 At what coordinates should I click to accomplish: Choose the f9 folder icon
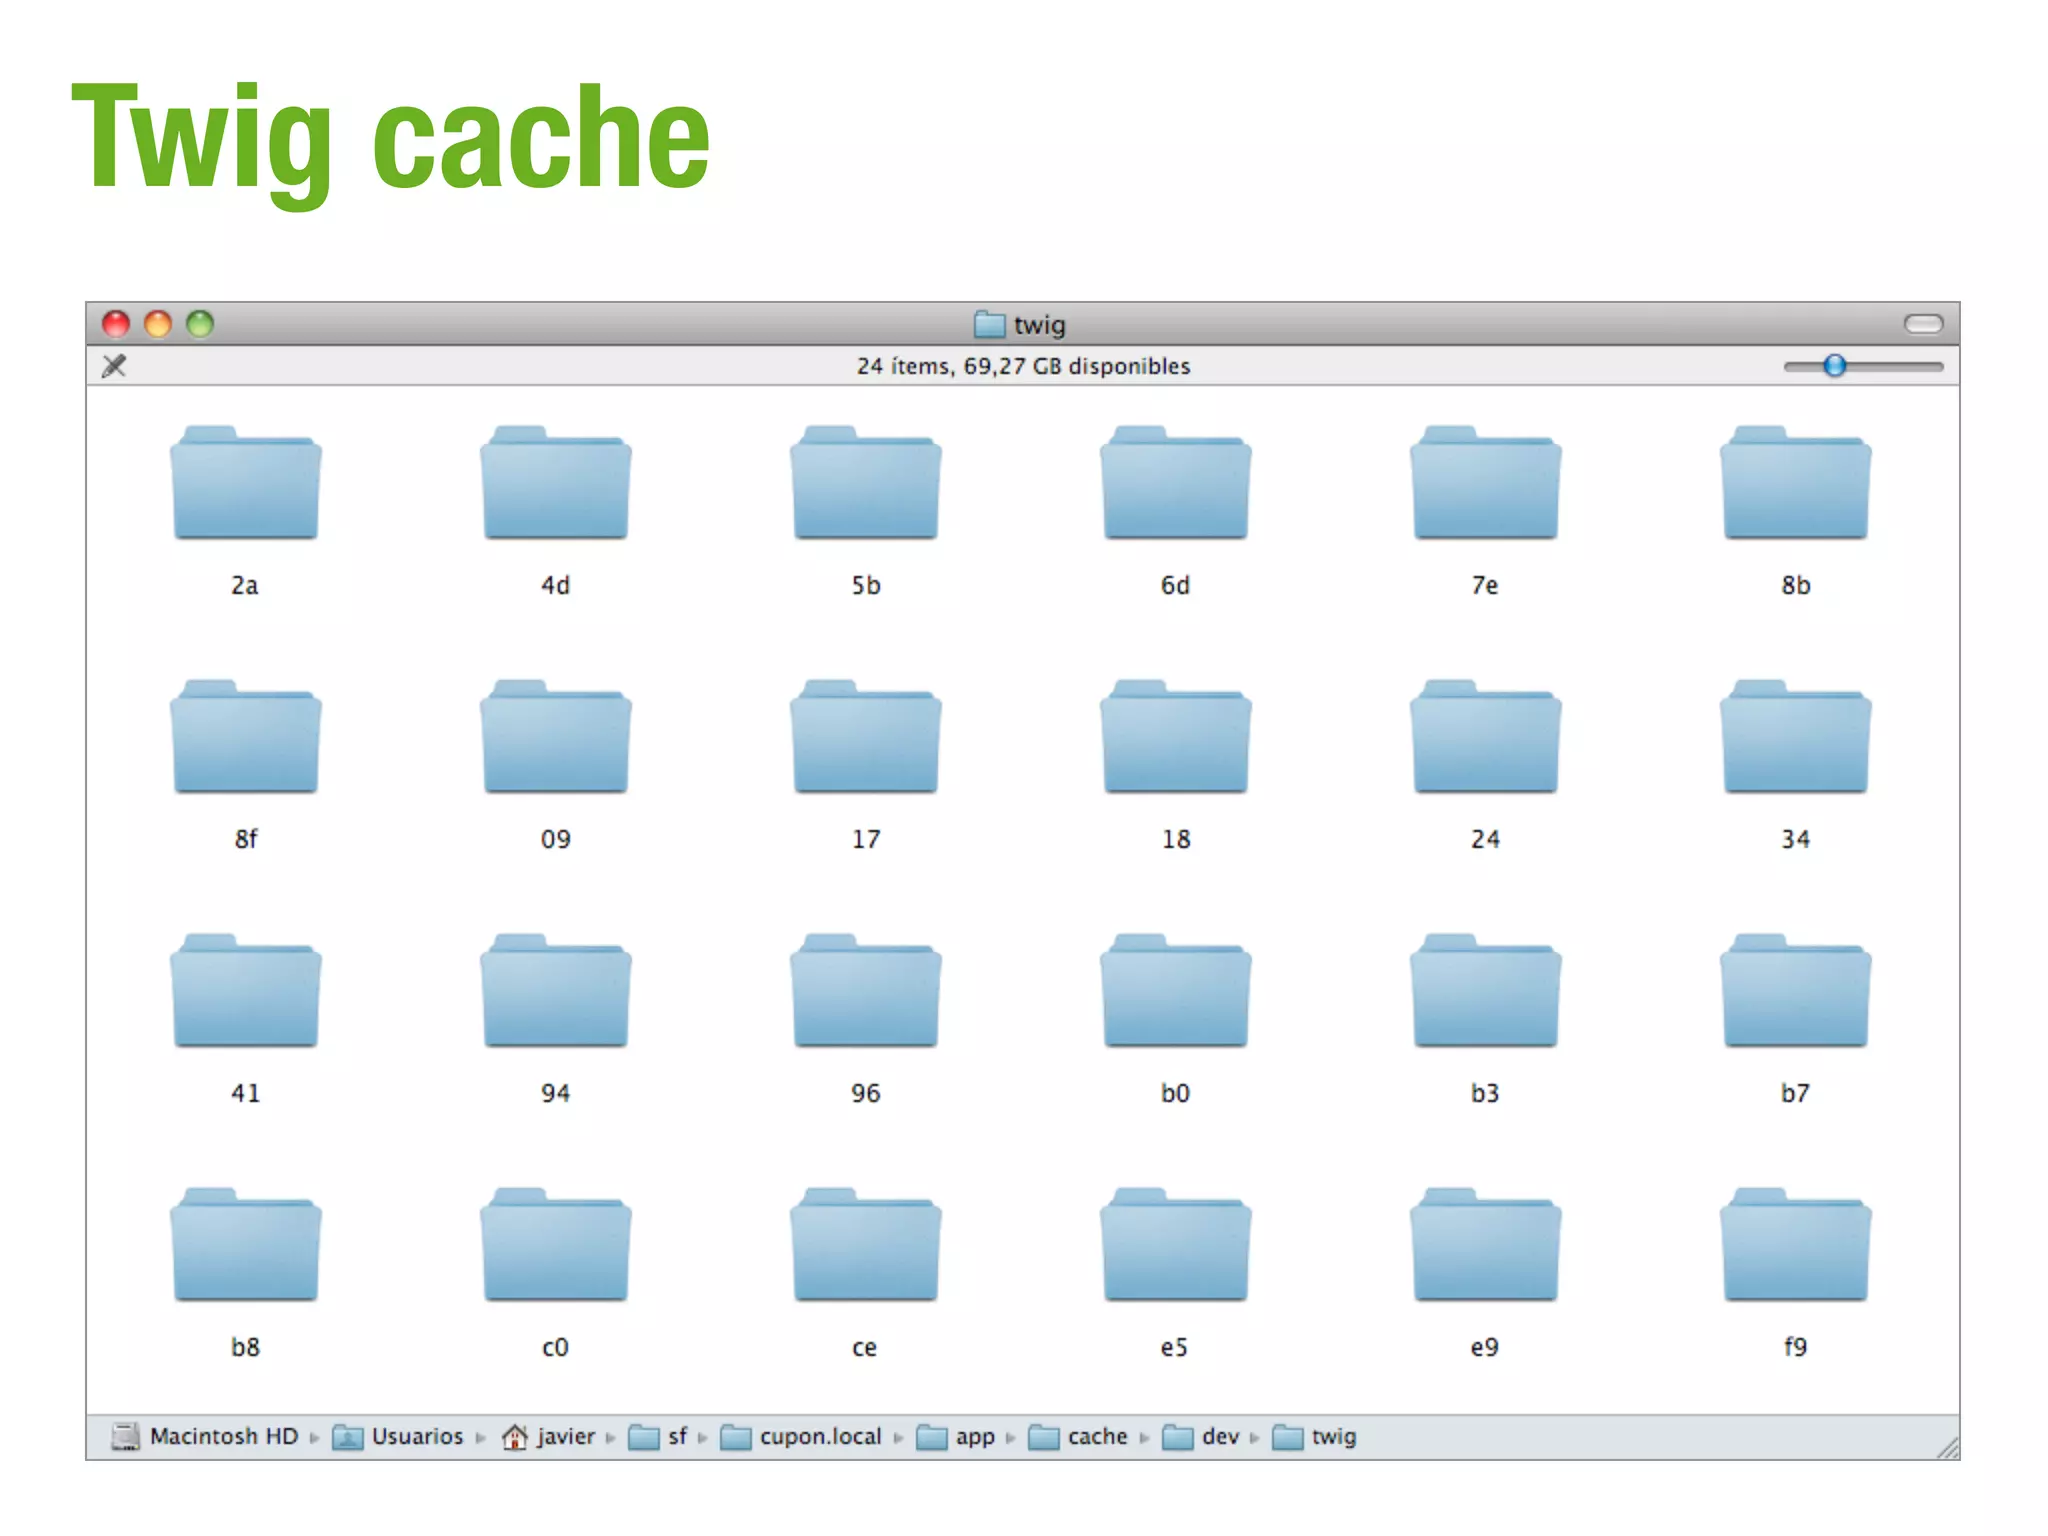click(x=1796, y=1245)
